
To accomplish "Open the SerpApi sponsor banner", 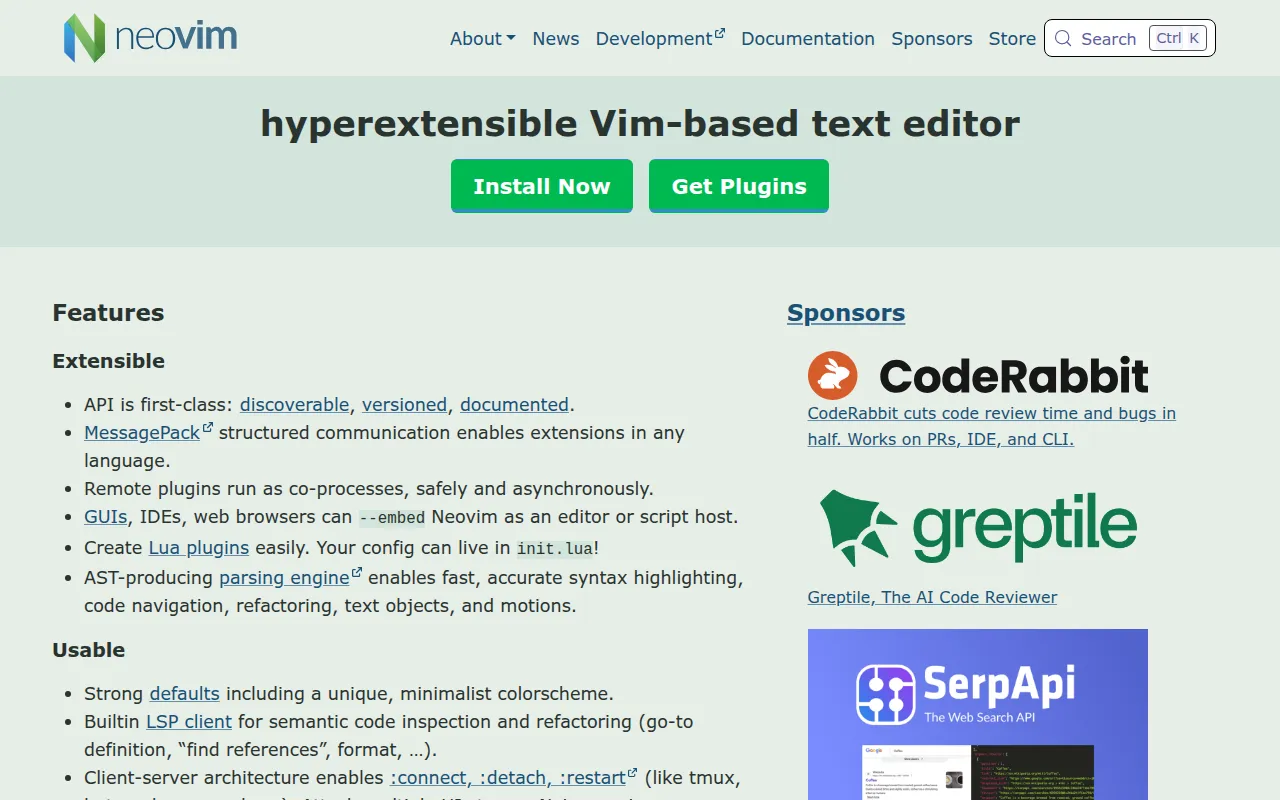I will (x=978, y=714).
